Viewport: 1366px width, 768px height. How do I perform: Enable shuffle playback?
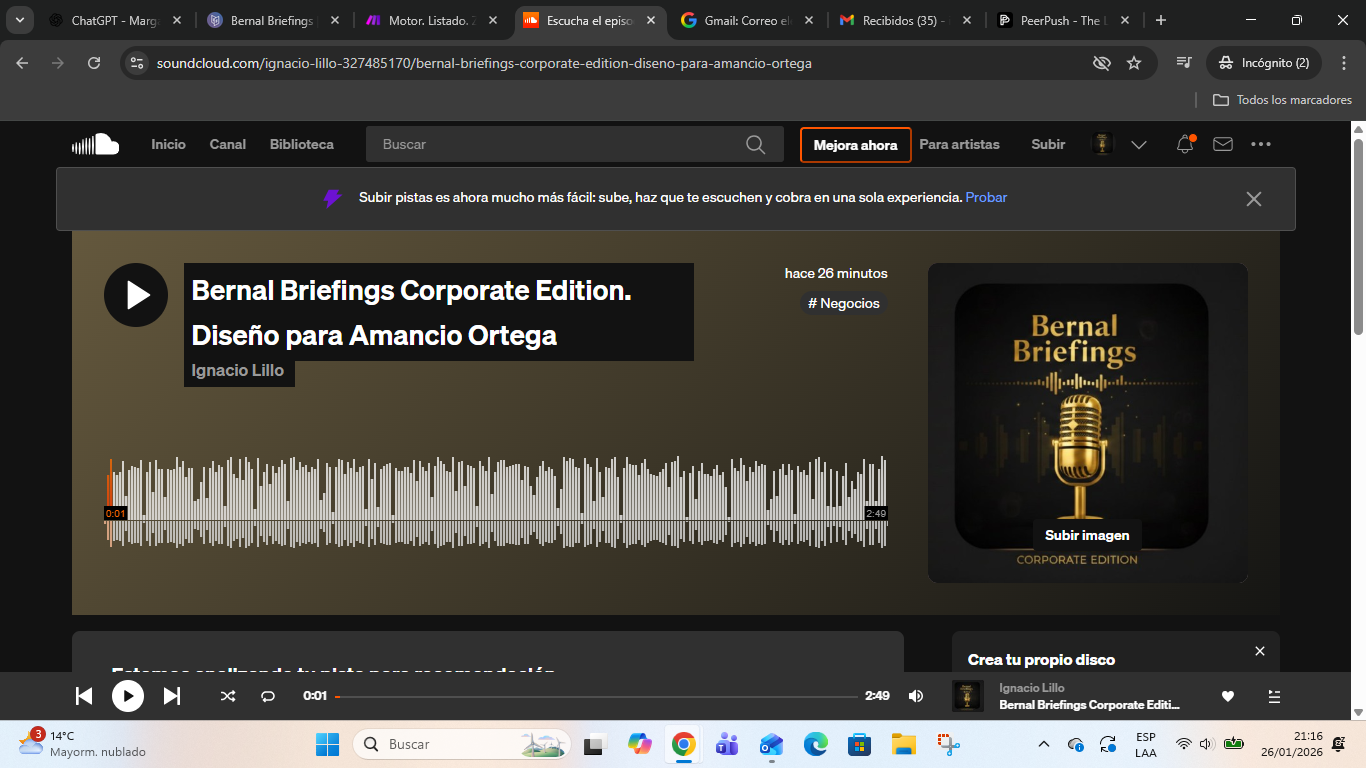pos(228,695)
